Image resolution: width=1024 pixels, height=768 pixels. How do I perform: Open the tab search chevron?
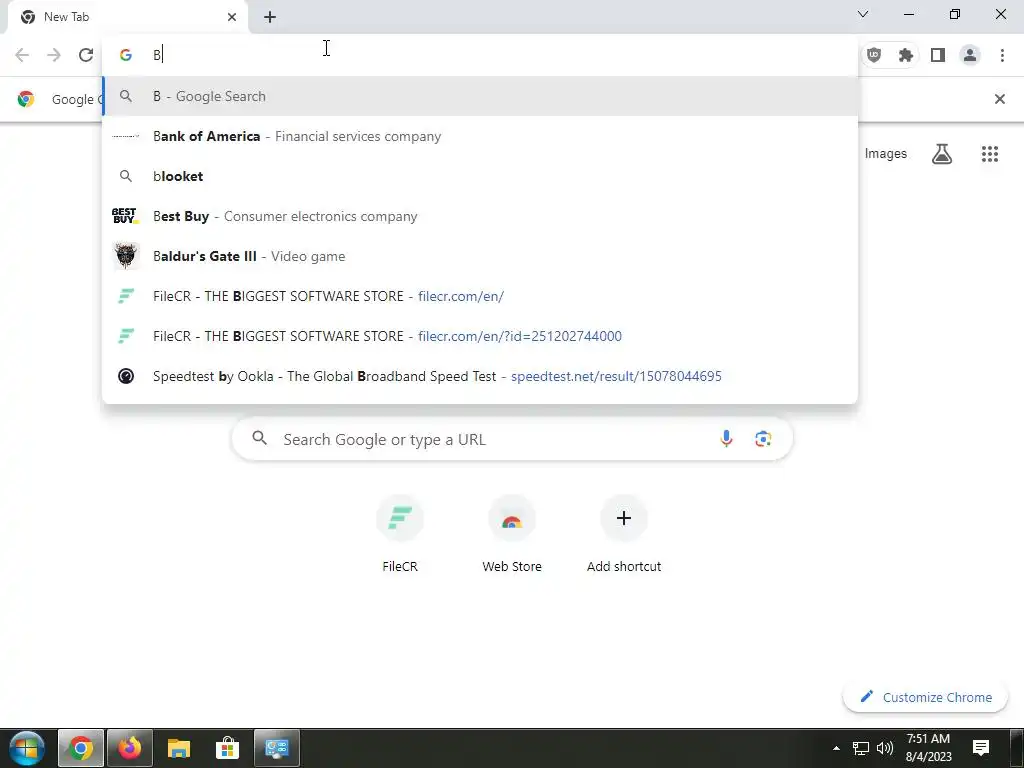click(x=863, y=14)
